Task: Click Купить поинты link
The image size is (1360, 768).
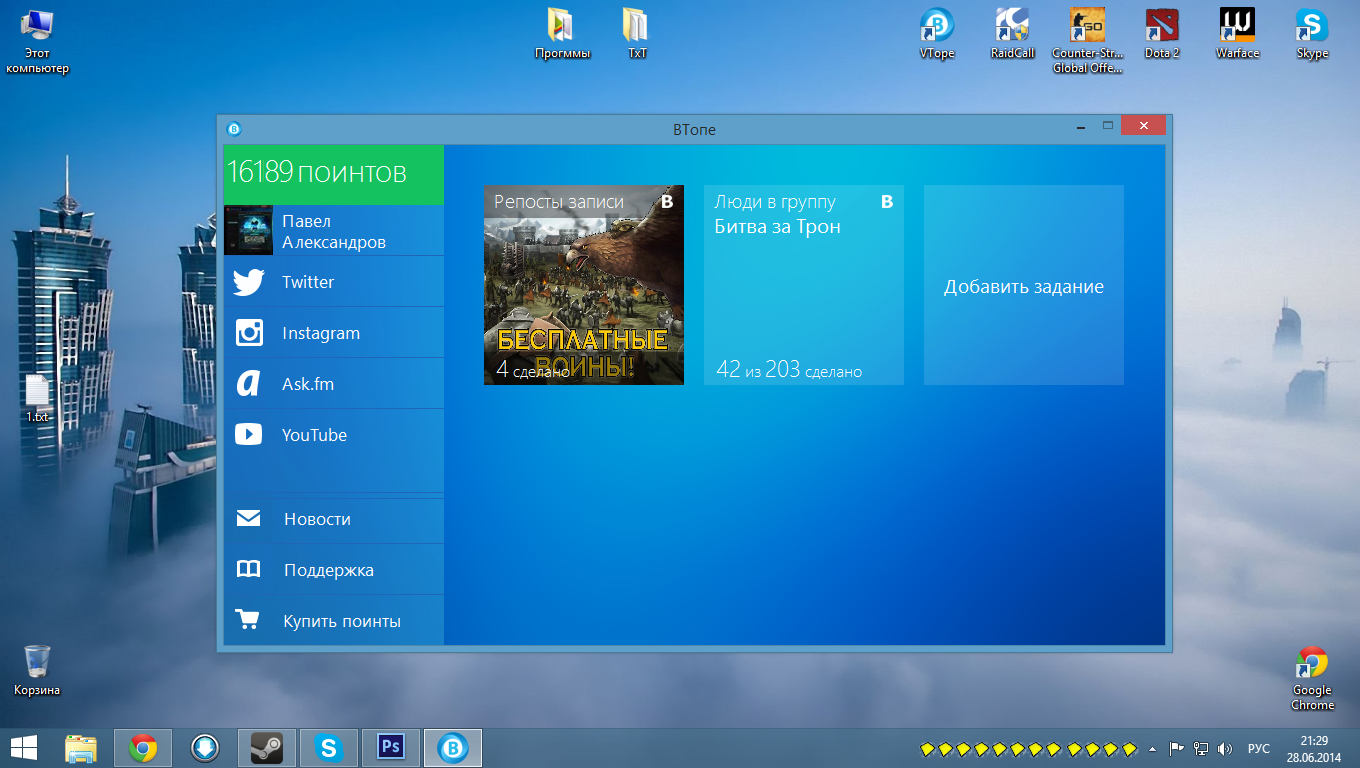Action: pos(342,621)
